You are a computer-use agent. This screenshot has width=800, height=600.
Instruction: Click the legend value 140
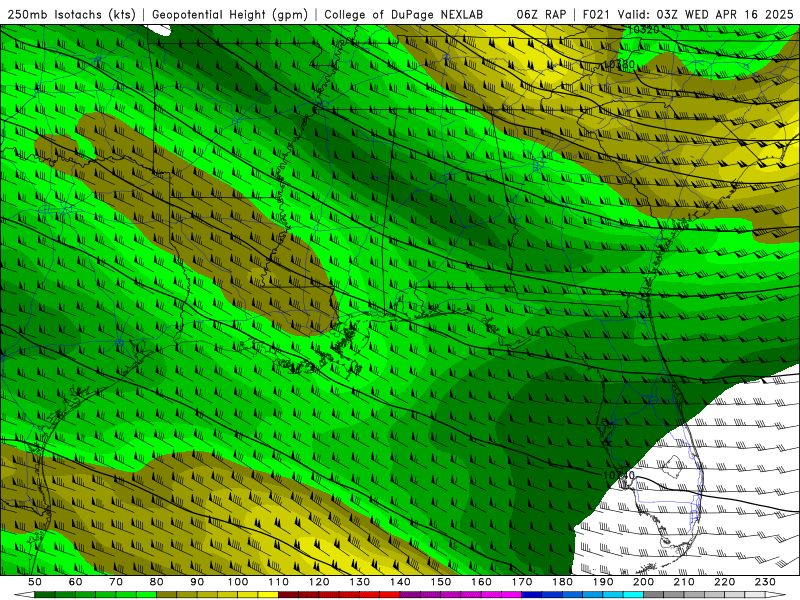pyautogui.click(x=400, y=582)
